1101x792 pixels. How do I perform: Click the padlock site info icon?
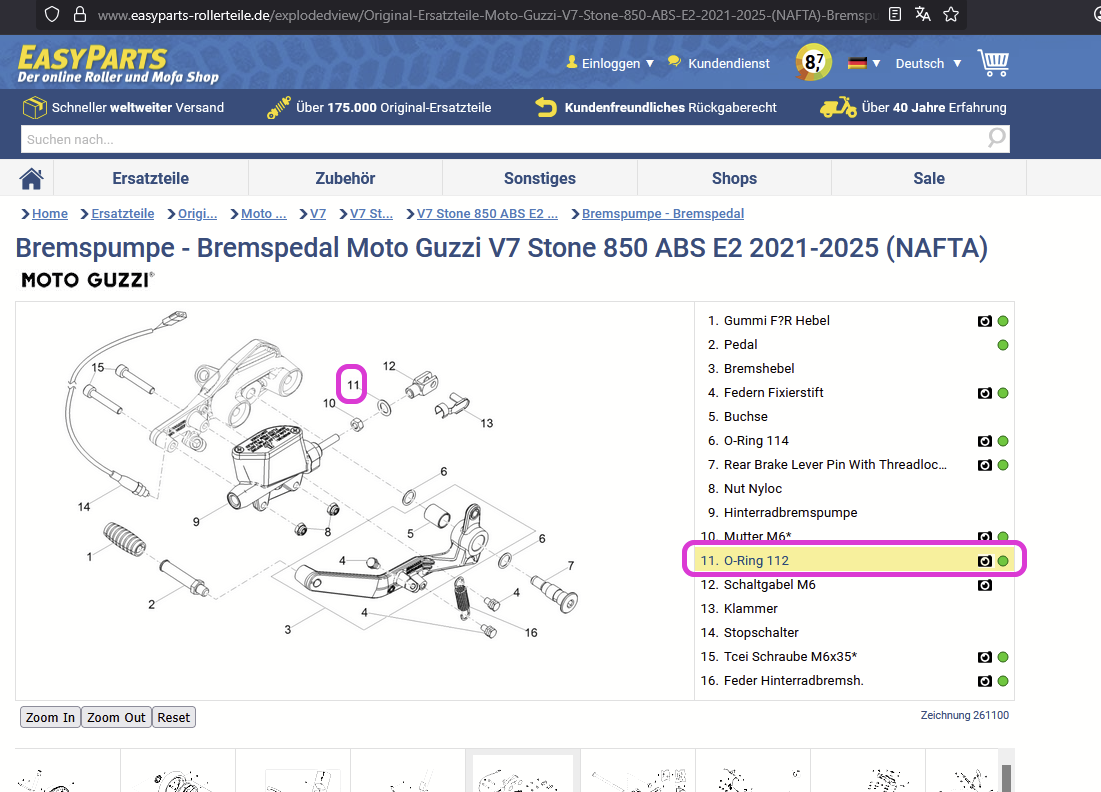tap(80, 15)
